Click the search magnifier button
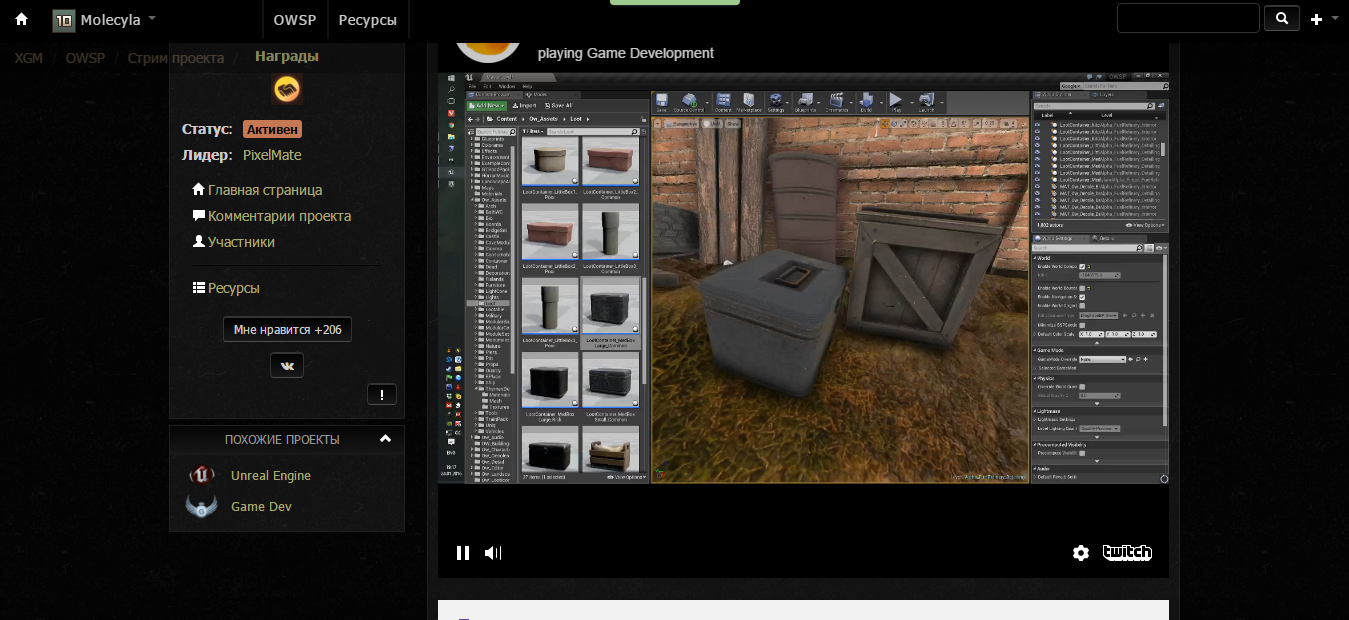The height and width of the screenshot is (620, 1349). (x=1281, y=18)
